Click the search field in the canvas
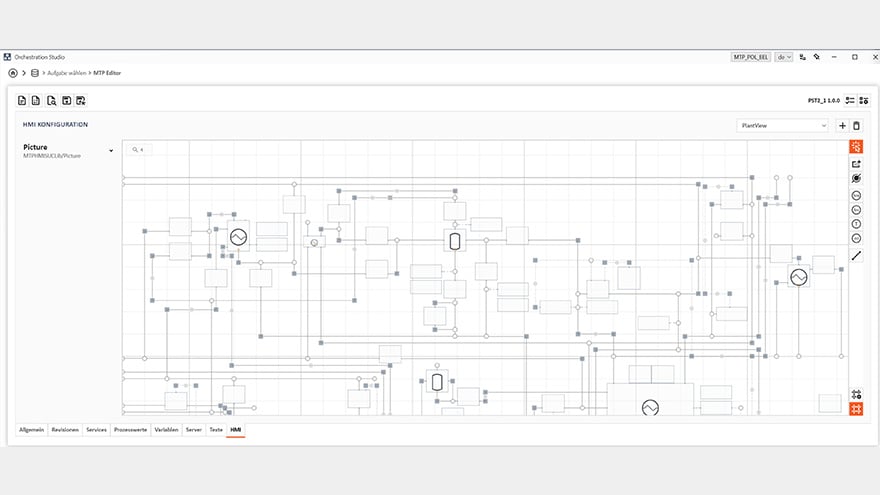Screen dimensions: 880x495 coord(160,149)
